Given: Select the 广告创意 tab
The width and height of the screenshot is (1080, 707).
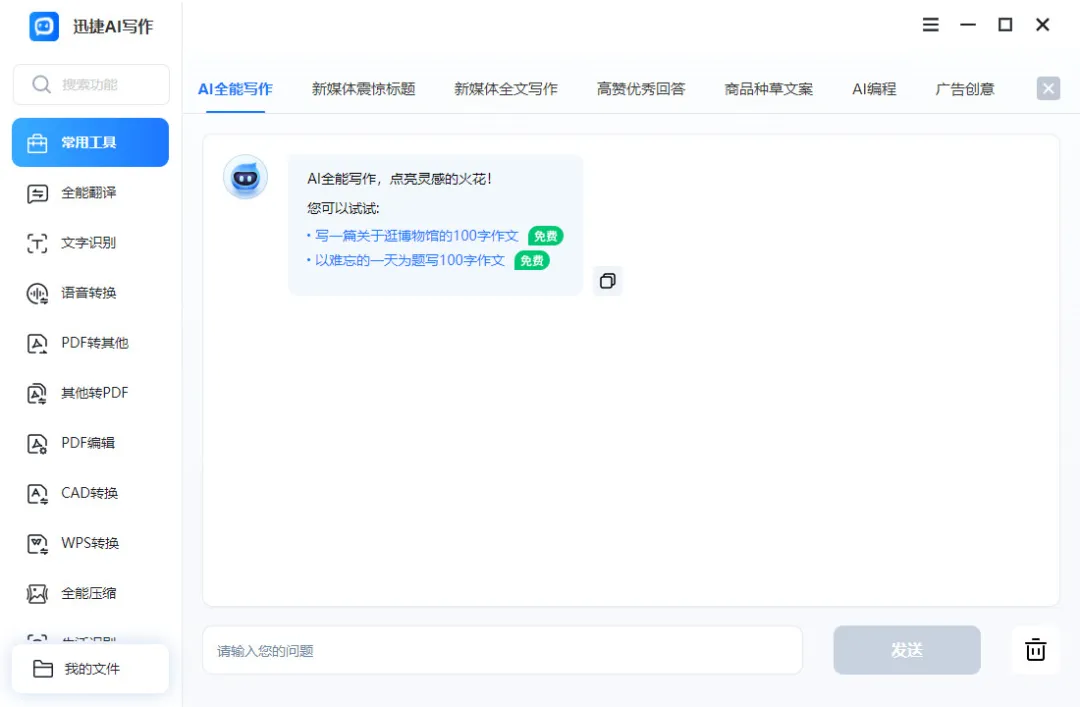Looking at the screenshot, I should tap(964, 88).
